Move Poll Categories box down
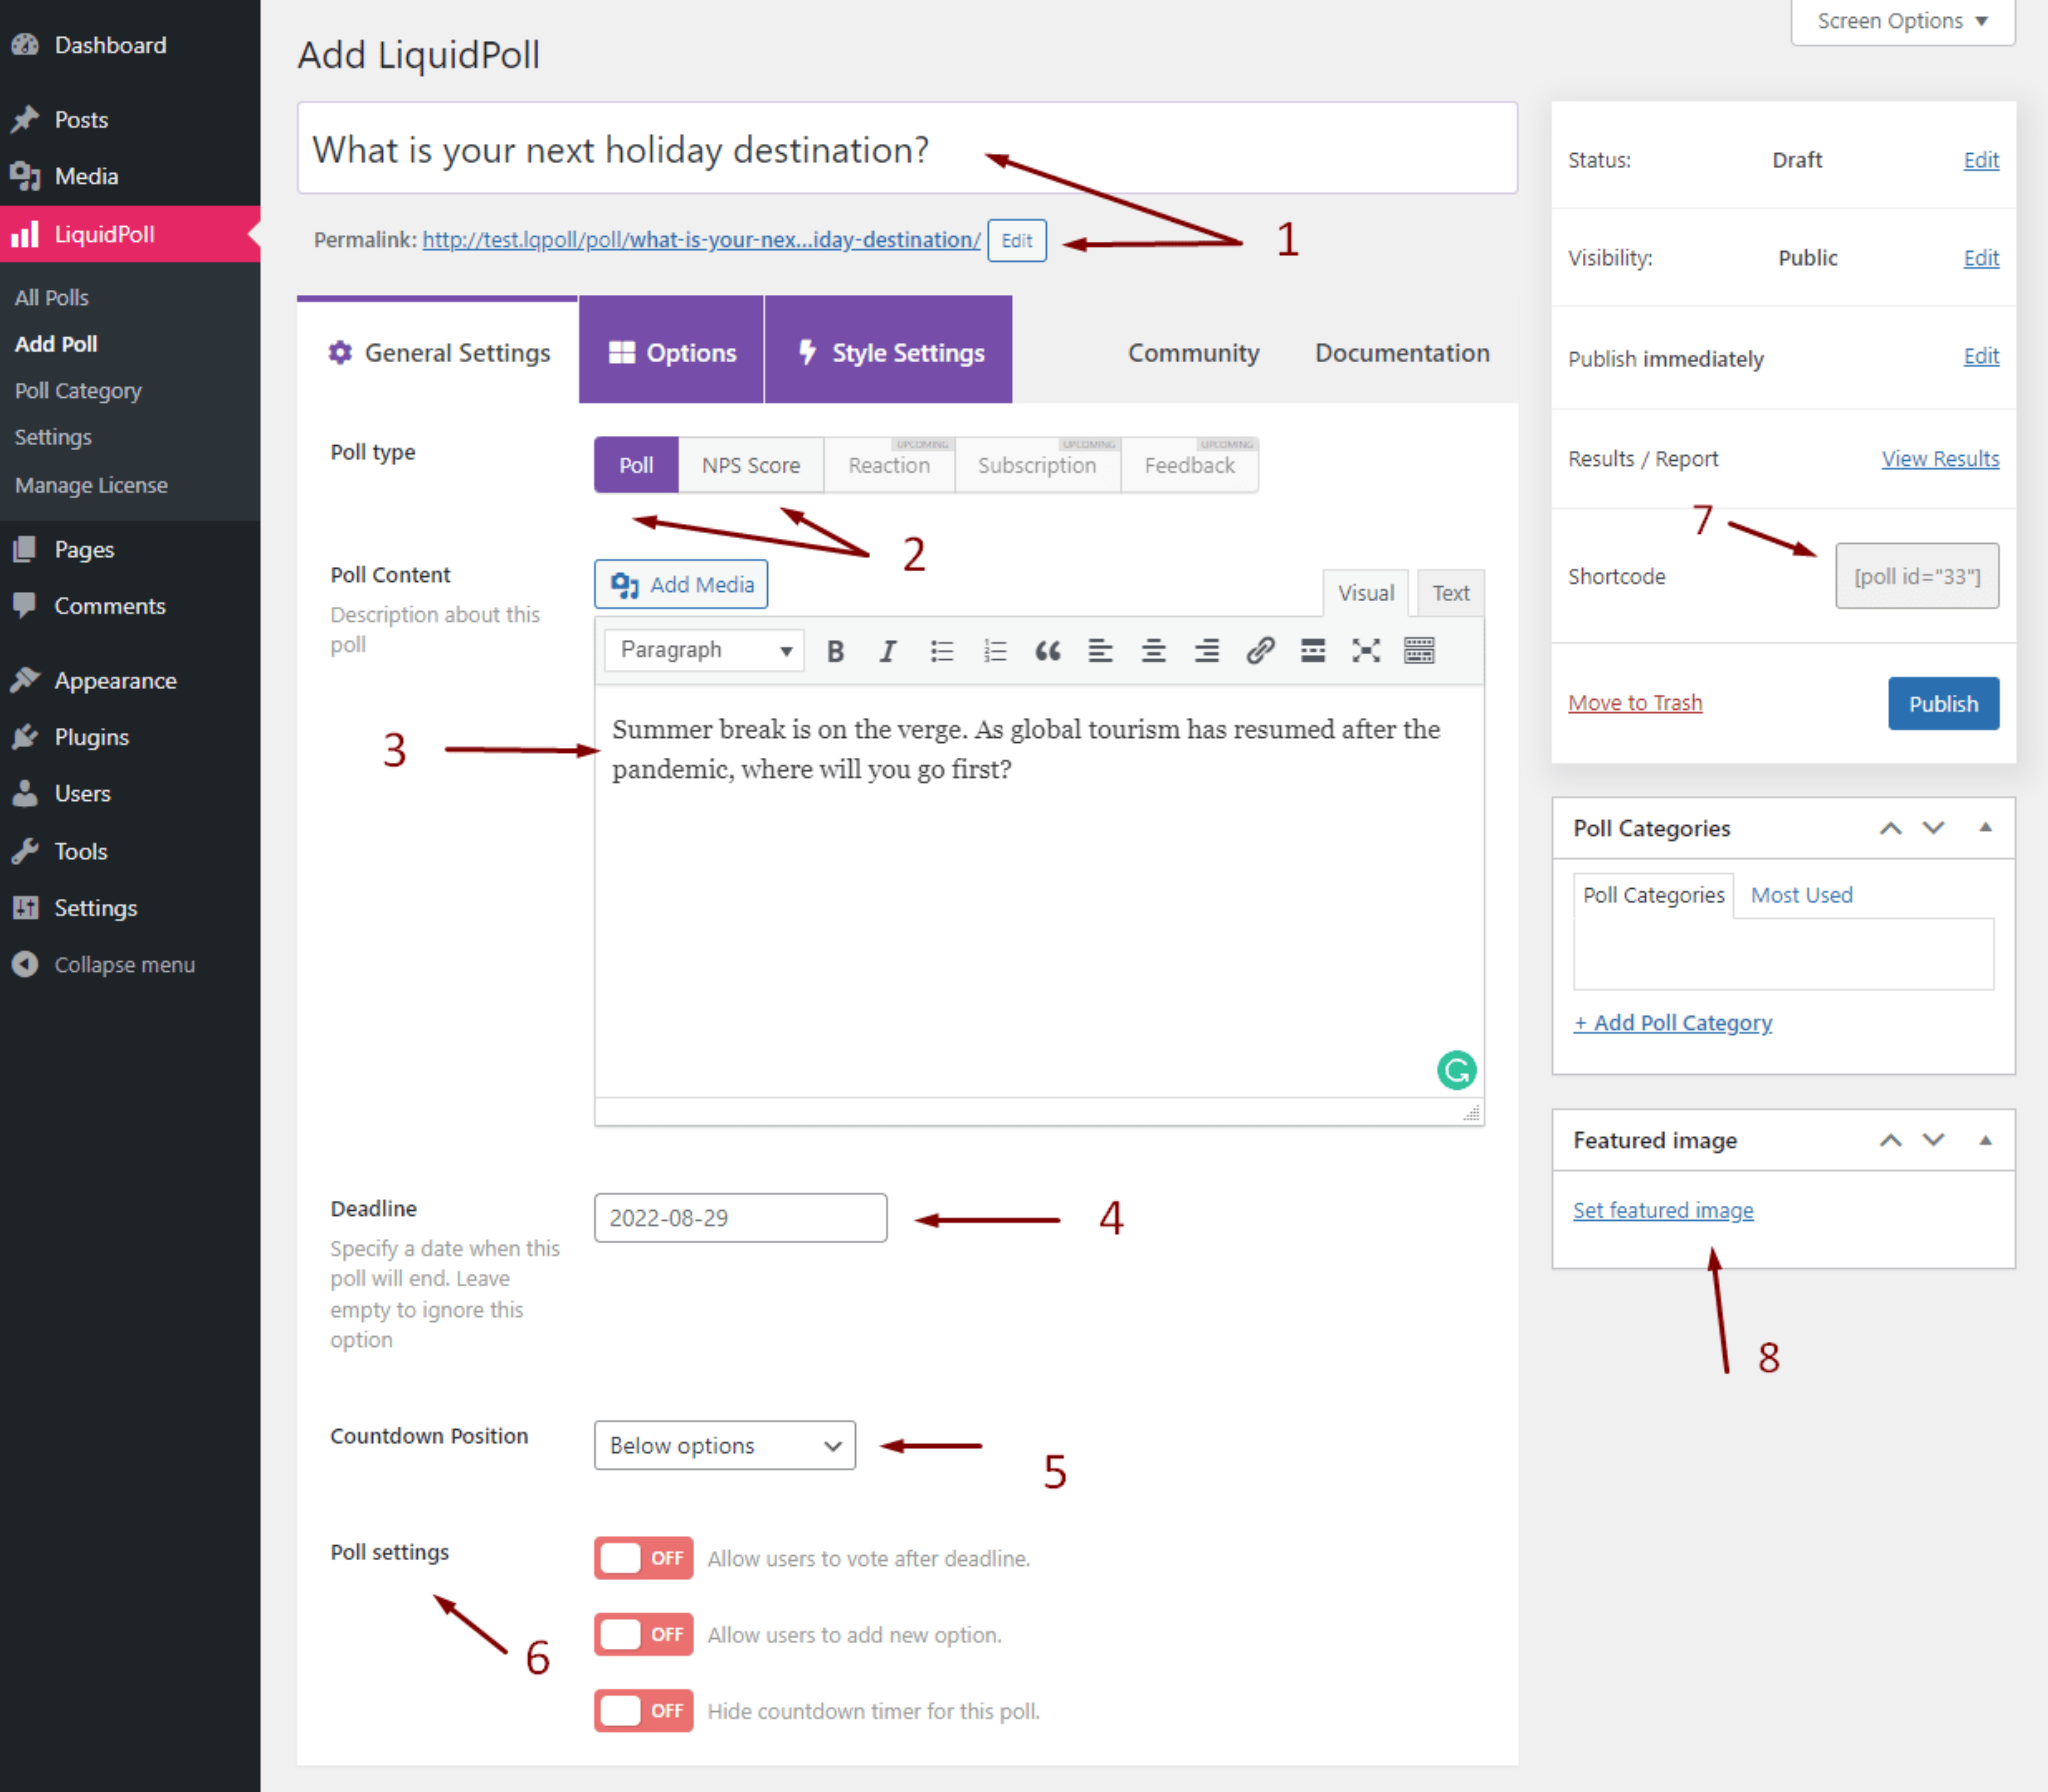Viewport: 2048px width, 1792px height. tap(1933, 828)
